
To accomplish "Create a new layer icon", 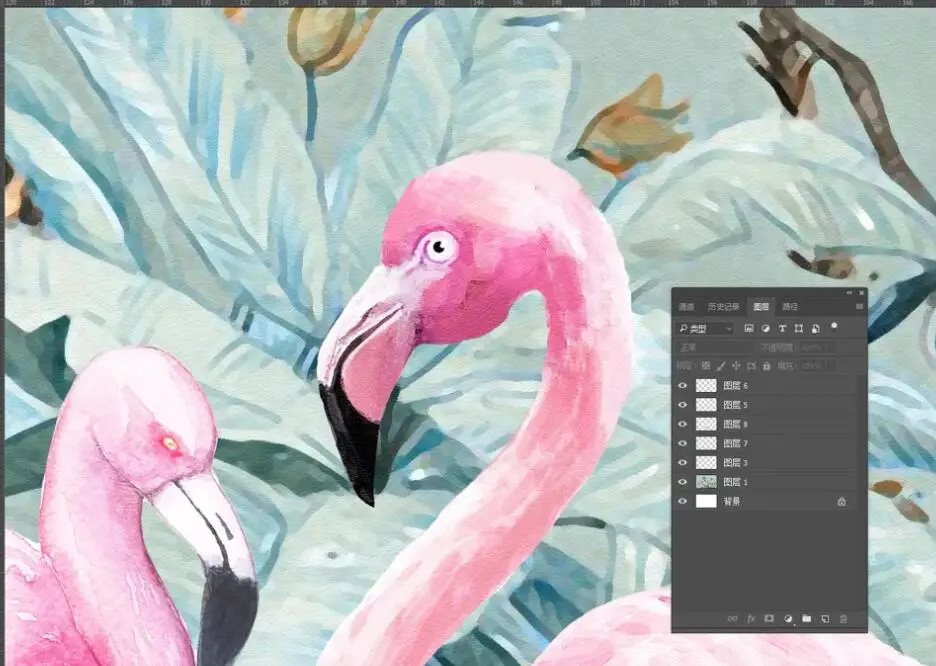I will coord(825,619).
